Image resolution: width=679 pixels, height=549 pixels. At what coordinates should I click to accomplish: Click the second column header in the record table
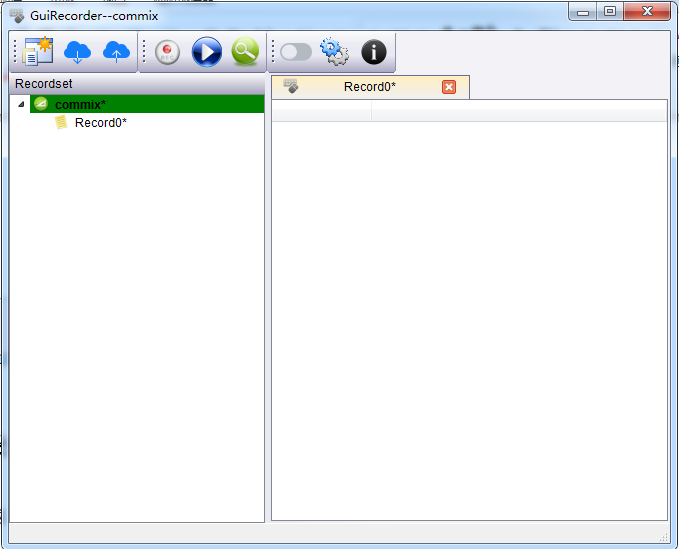(x=519, y=111)
